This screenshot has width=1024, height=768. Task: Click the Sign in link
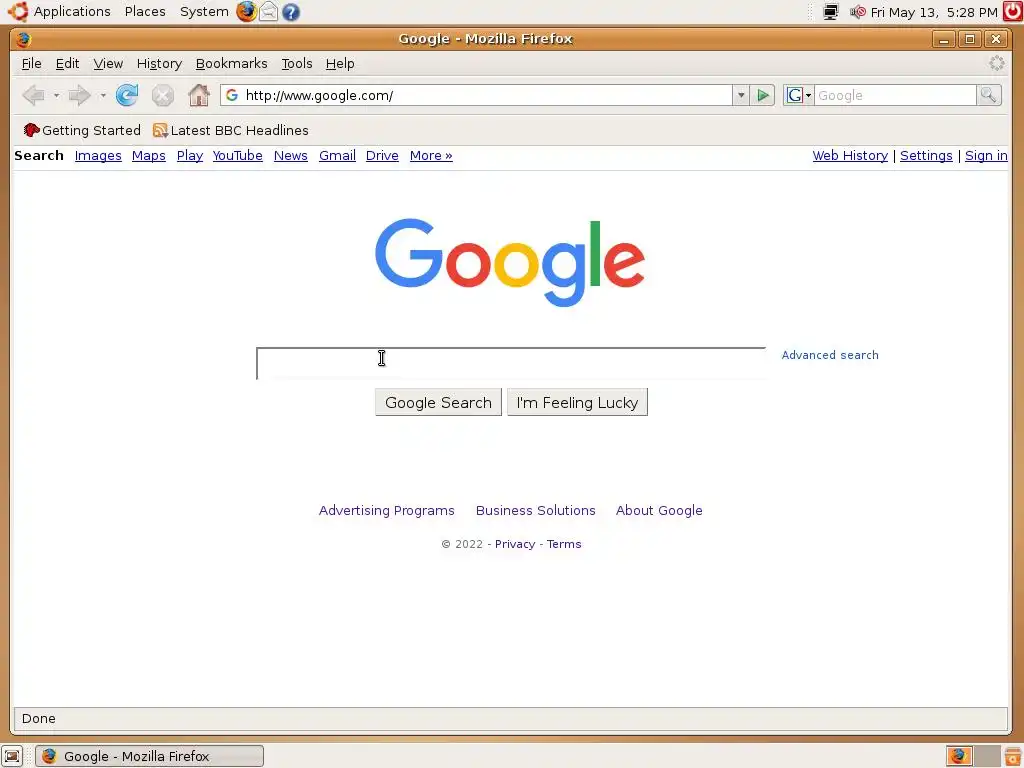tap(986, 155)
